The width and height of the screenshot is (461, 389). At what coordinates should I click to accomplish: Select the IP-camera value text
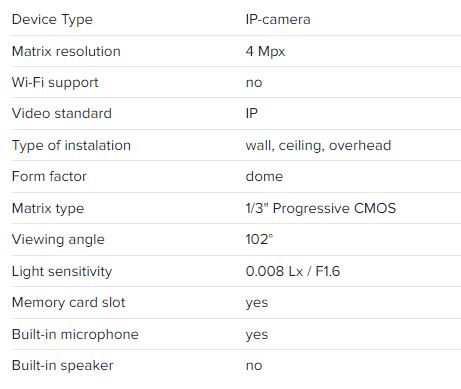(x=278, y=19)
